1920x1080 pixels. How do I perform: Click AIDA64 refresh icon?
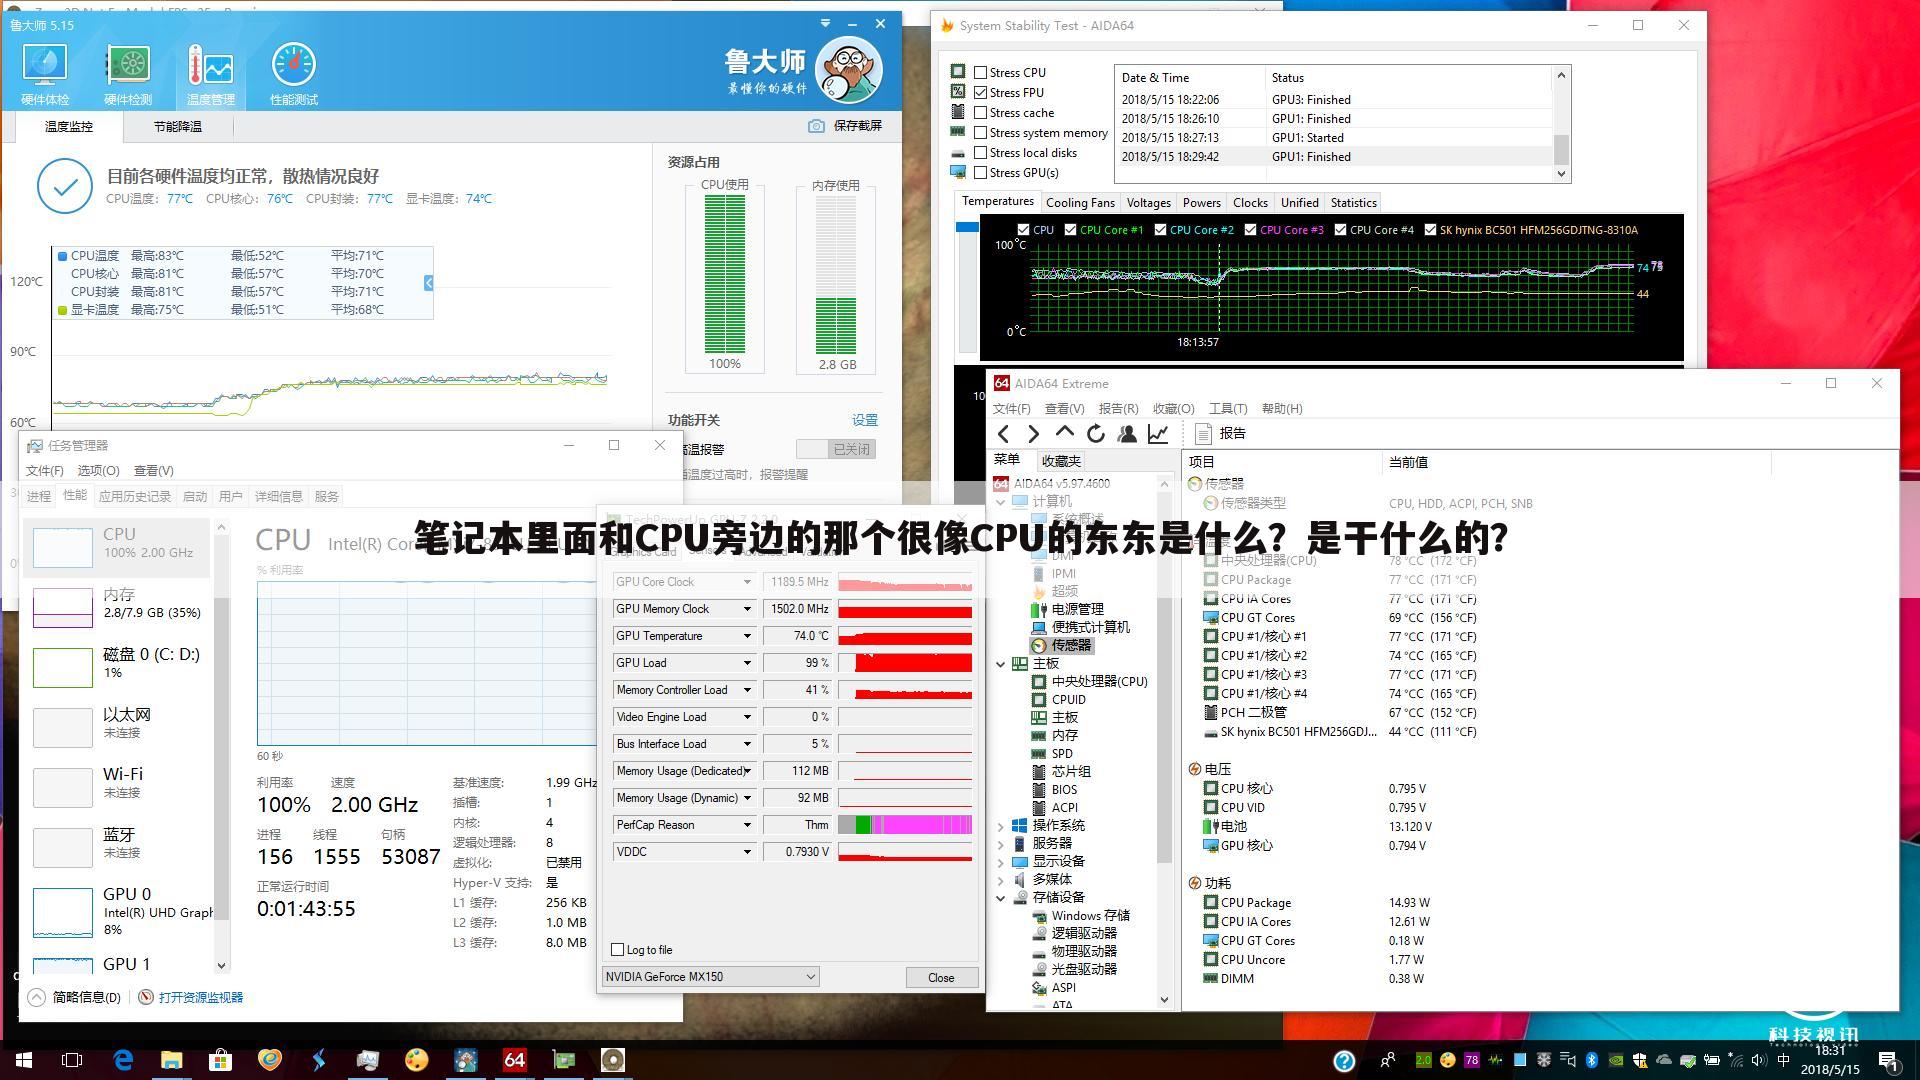[1096, 434]
